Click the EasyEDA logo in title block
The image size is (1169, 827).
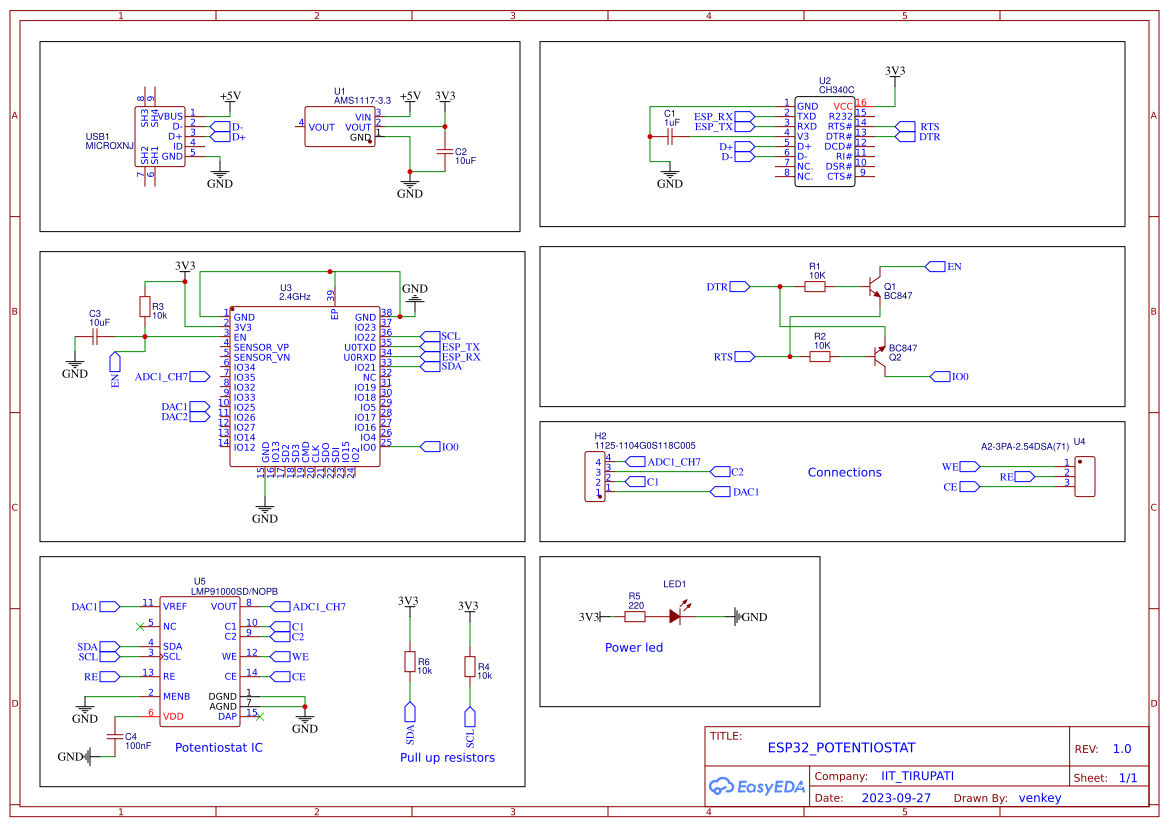(x=756, y=786)
